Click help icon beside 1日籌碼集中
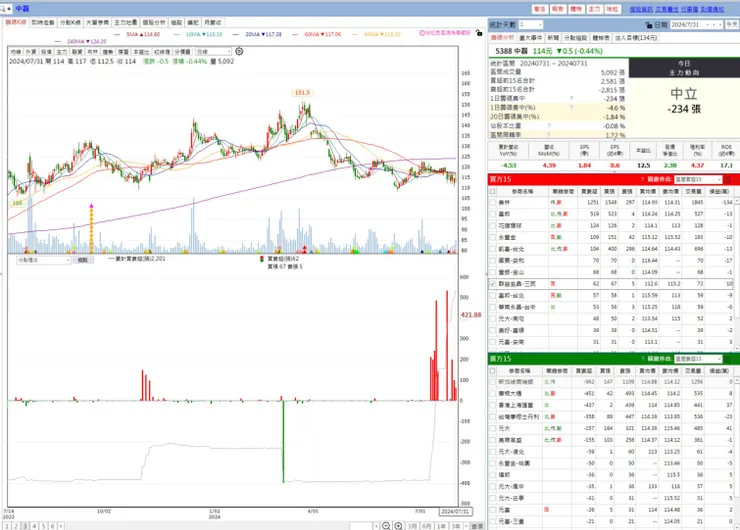 572,99
